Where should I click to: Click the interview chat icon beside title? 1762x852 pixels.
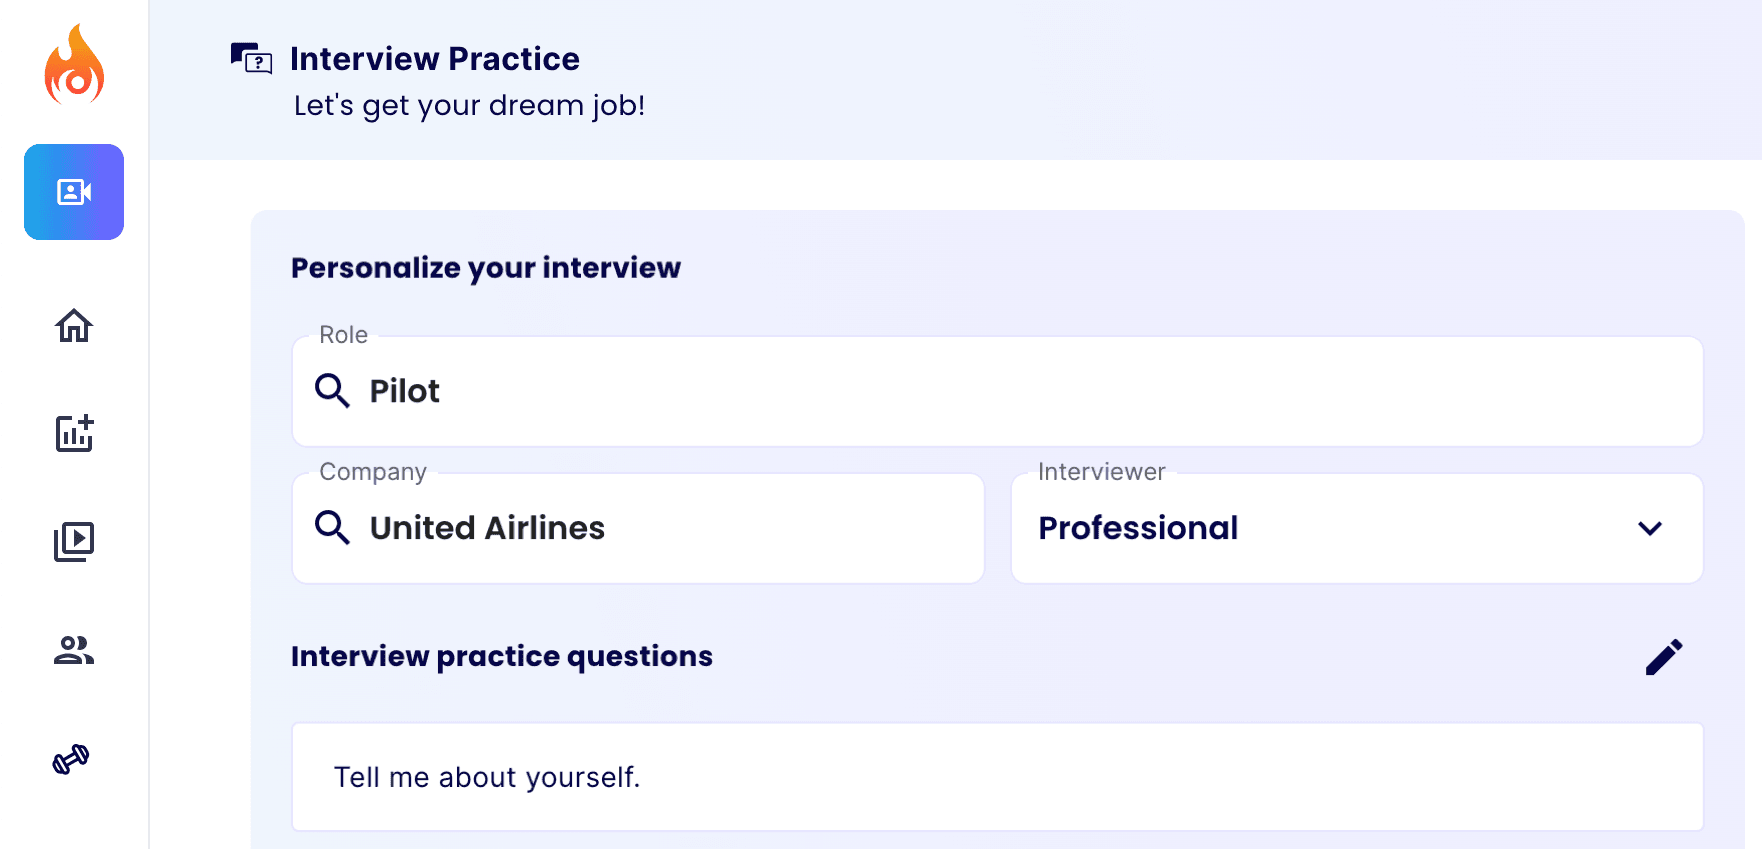click(x=251, y=58)
